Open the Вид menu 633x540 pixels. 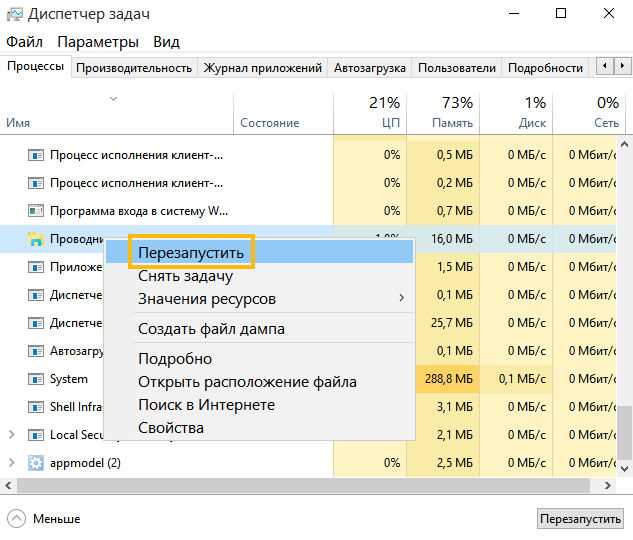point(166,42)
